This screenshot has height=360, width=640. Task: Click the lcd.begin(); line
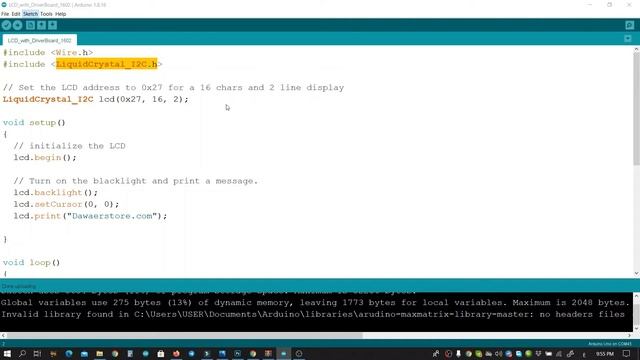[45, 158]
